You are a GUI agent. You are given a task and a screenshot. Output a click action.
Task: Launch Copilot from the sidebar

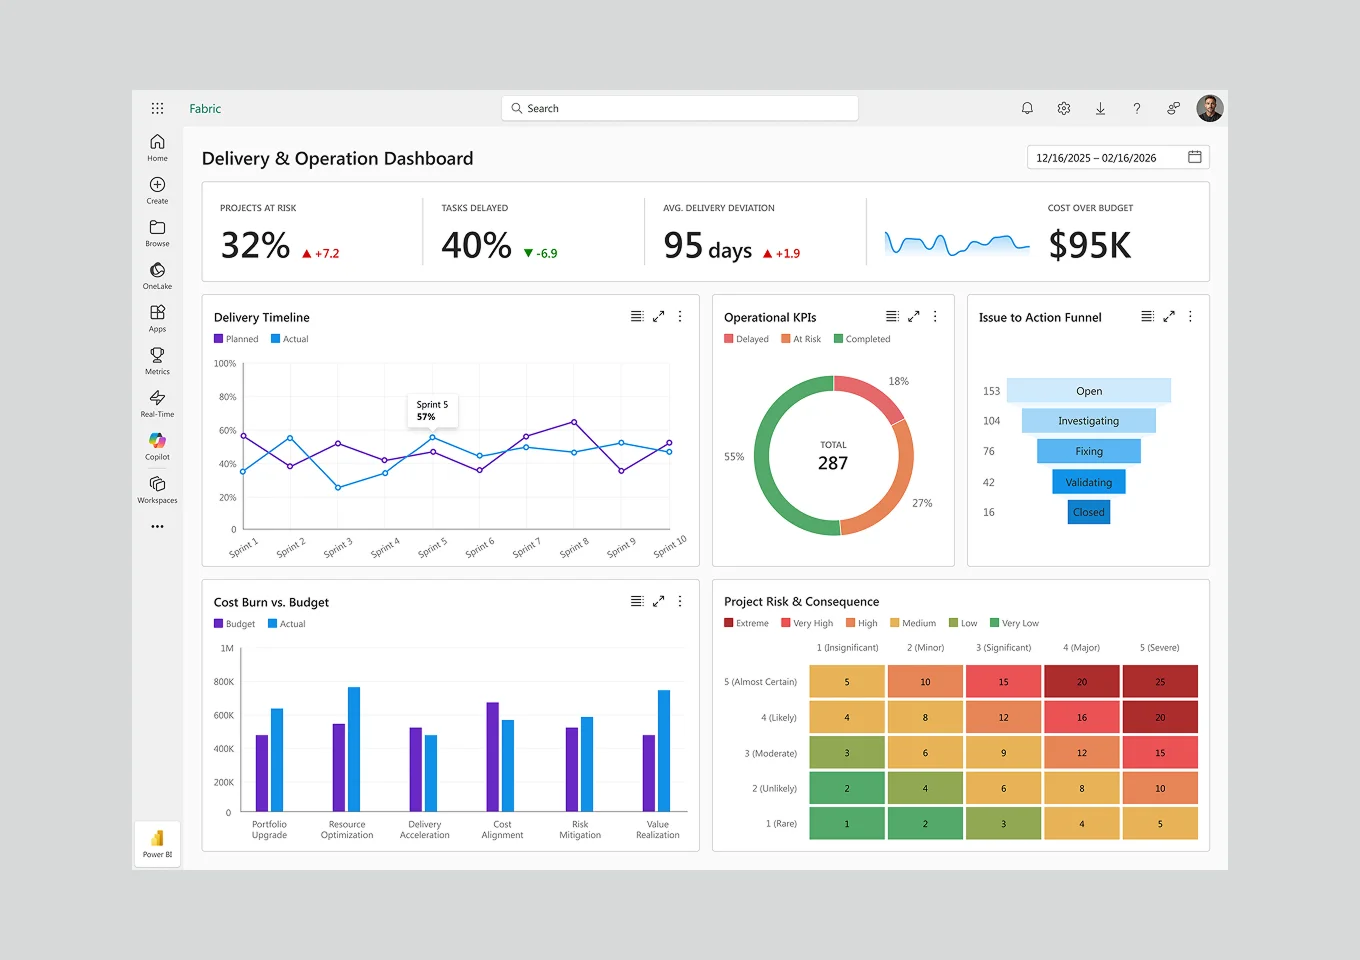[157, 441]
